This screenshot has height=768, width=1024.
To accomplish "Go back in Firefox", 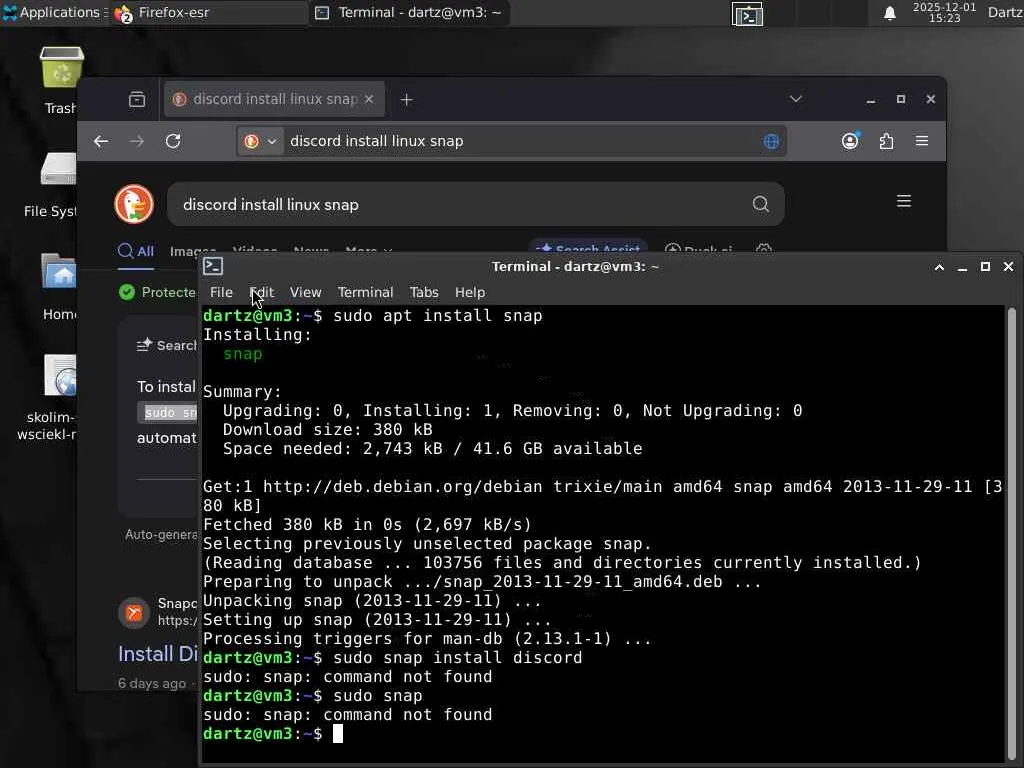I will 101,141.
